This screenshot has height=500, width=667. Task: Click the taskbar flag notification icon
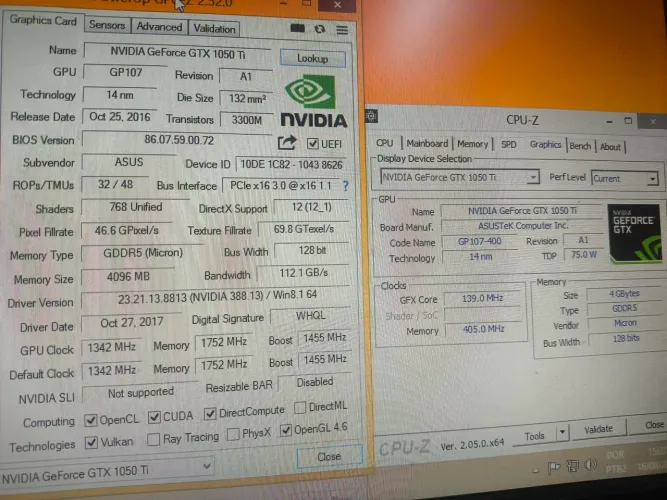pyautogui.click(x=553, y=468)
